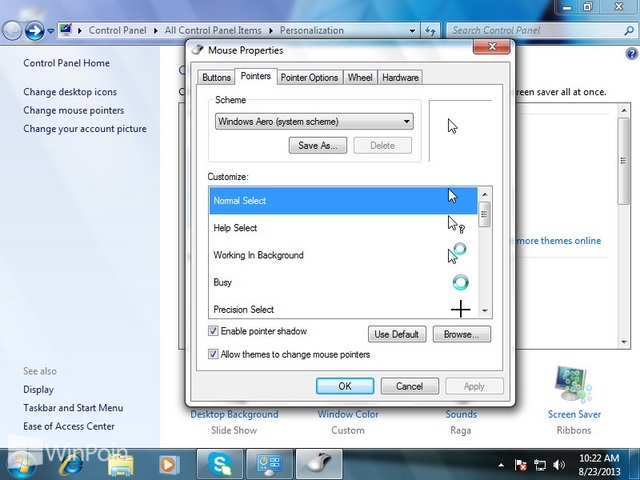The height and width of the screenshot is (480, 640).
Task: Select Working In Background pointer row
Action: point(343,255)
